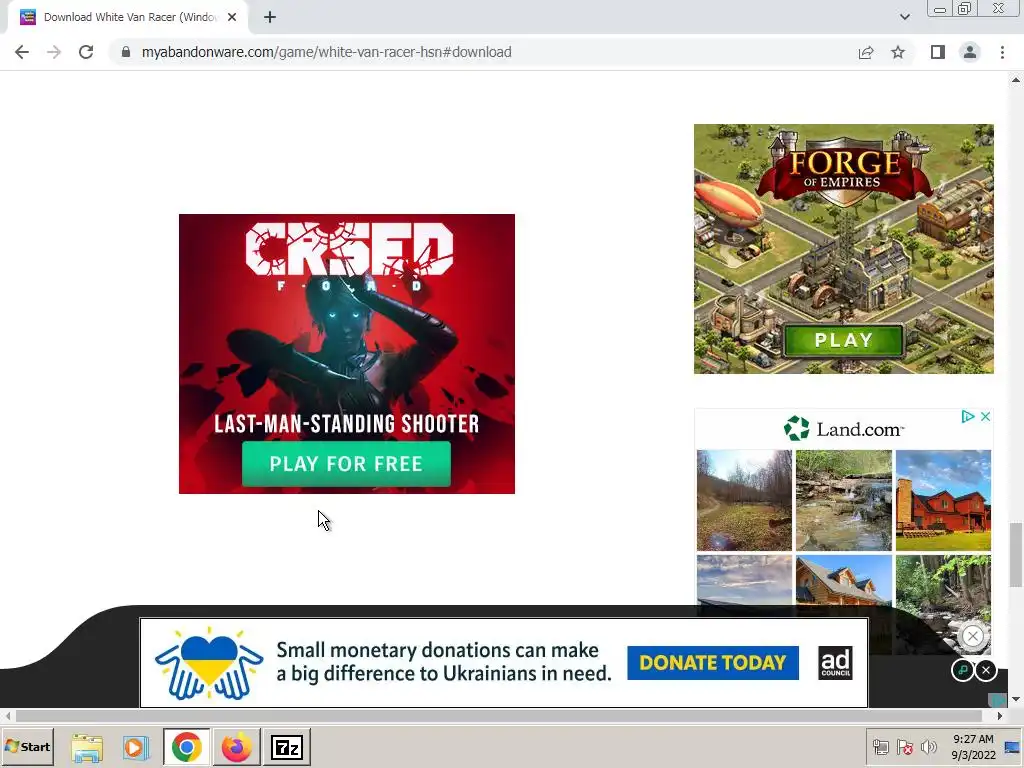Image resolution: width=1024 pixels, height=768 pixels.
Task: Select the Download White Van Racer tab
Action: coord(127,17)
